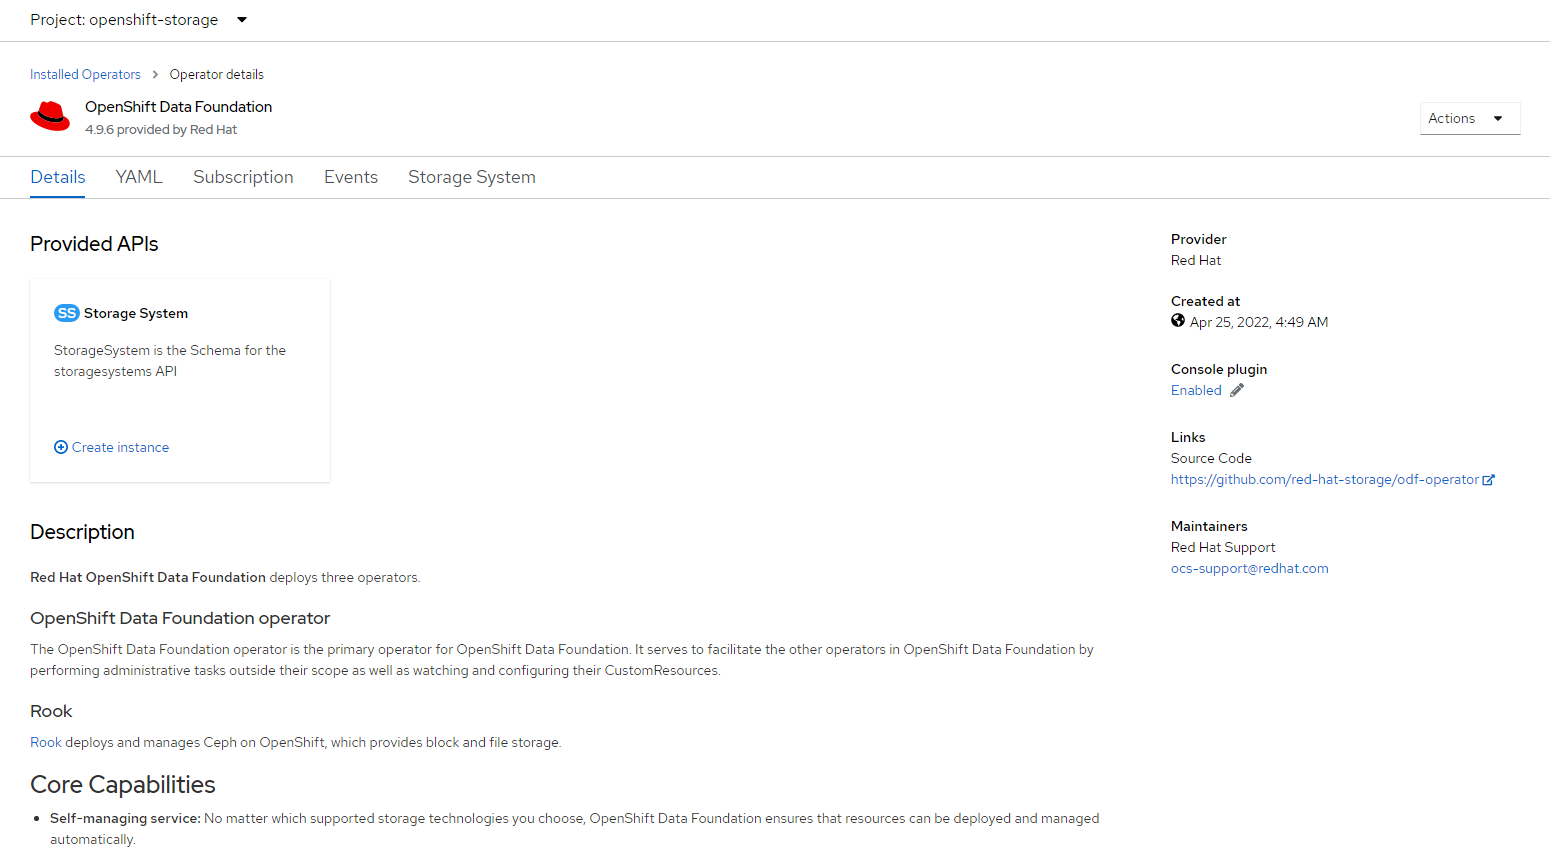Click the 'Created at' label
The width and height of the screenshot is (1550, 851).
[1205, 301]
